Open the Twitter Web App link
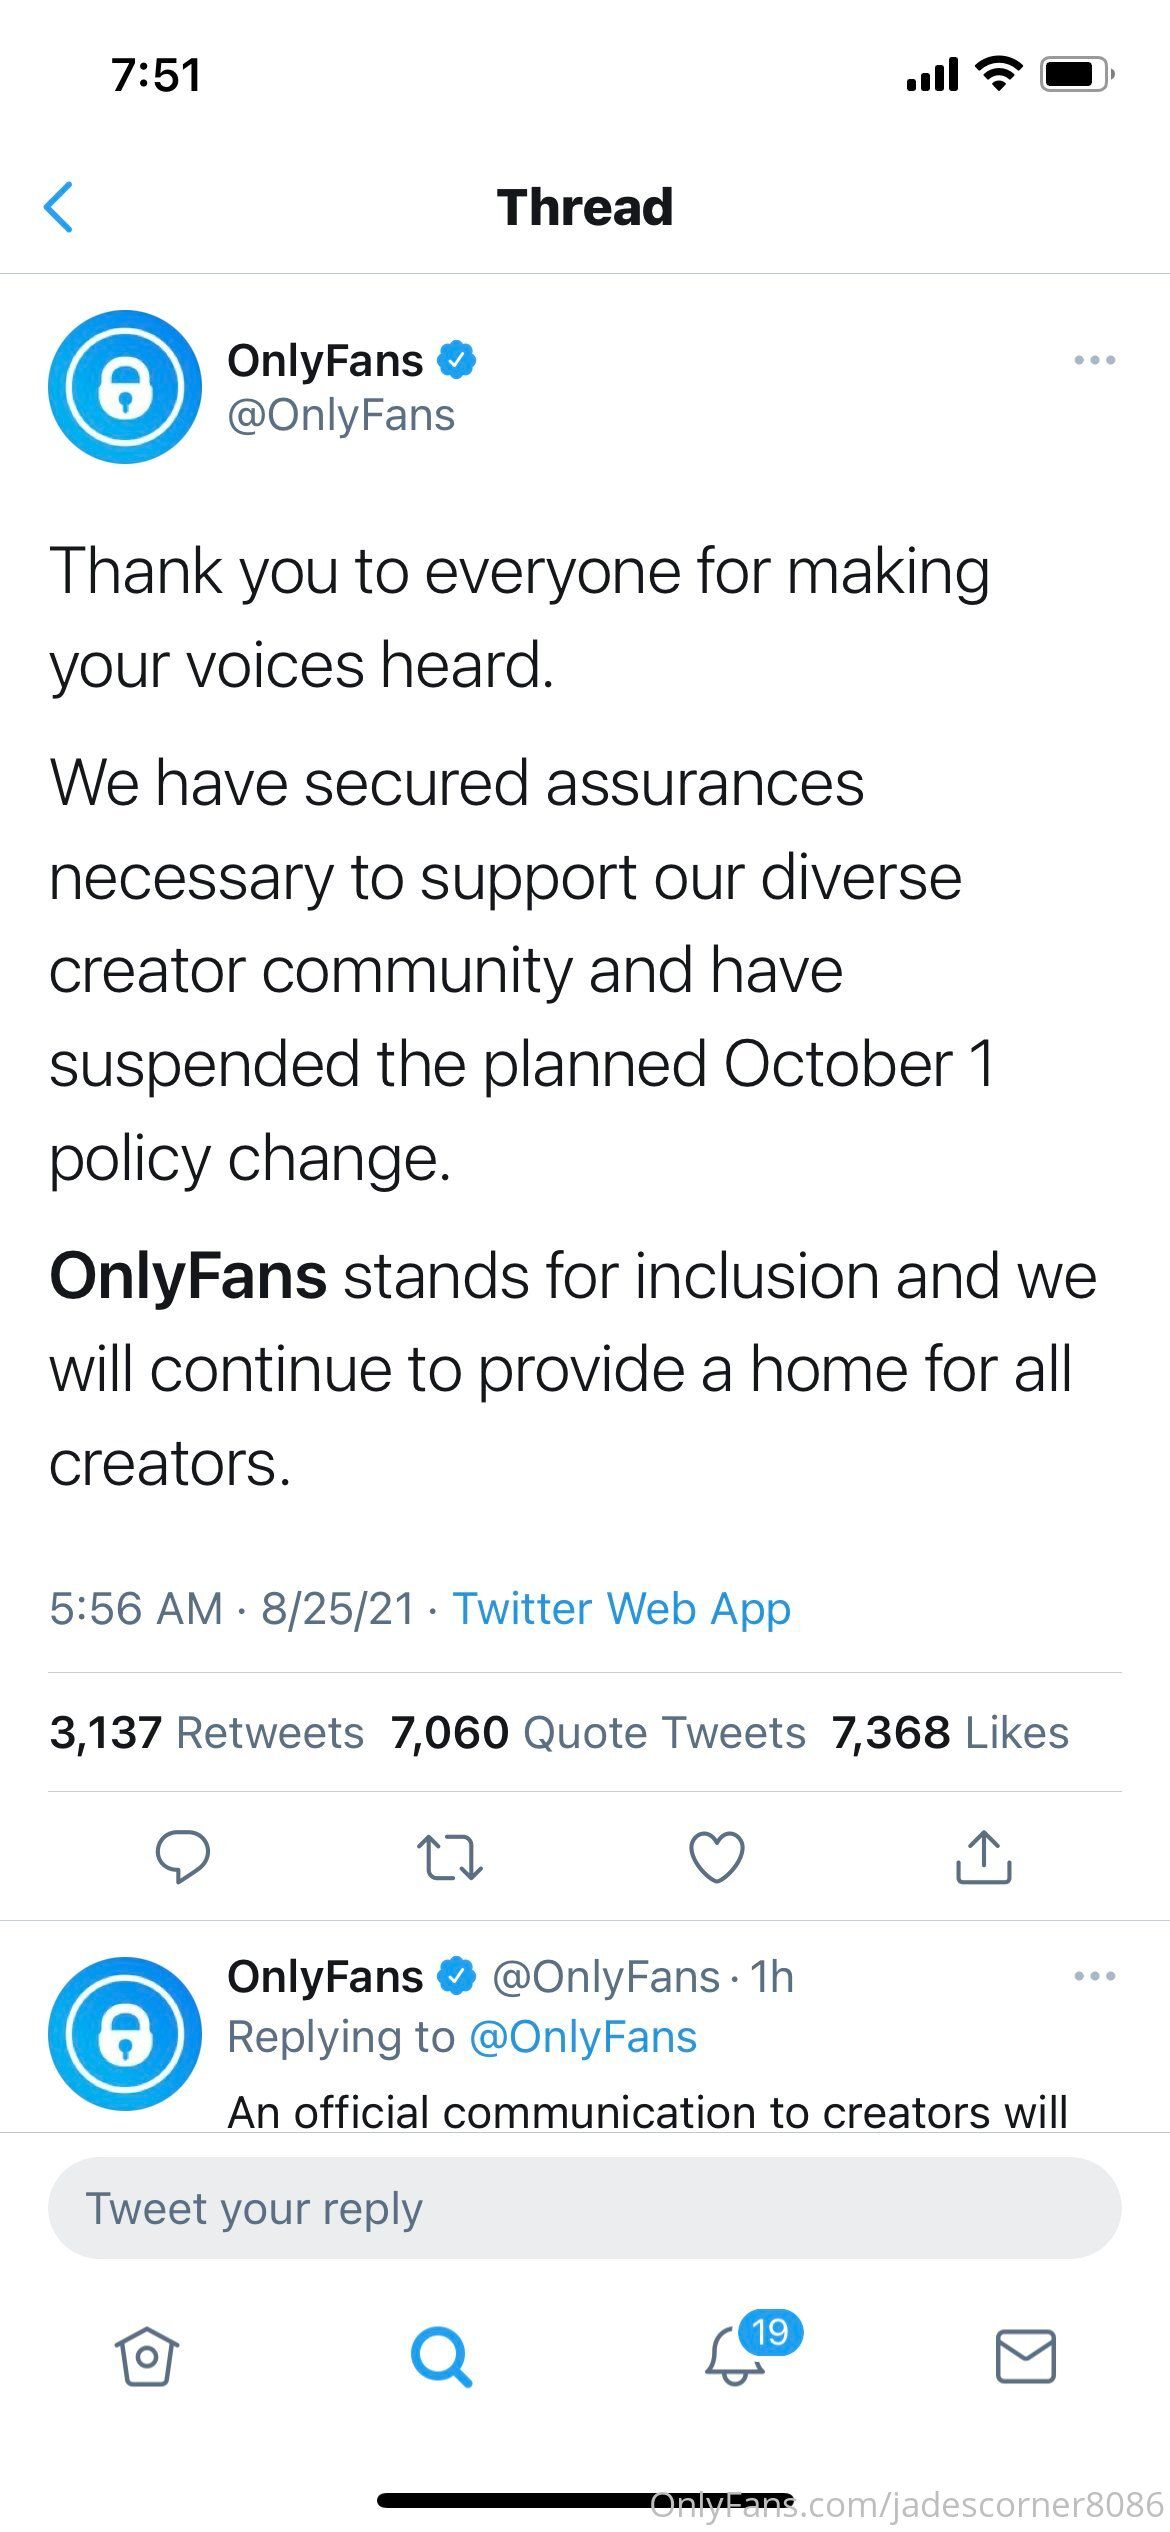 [622, 1609]
